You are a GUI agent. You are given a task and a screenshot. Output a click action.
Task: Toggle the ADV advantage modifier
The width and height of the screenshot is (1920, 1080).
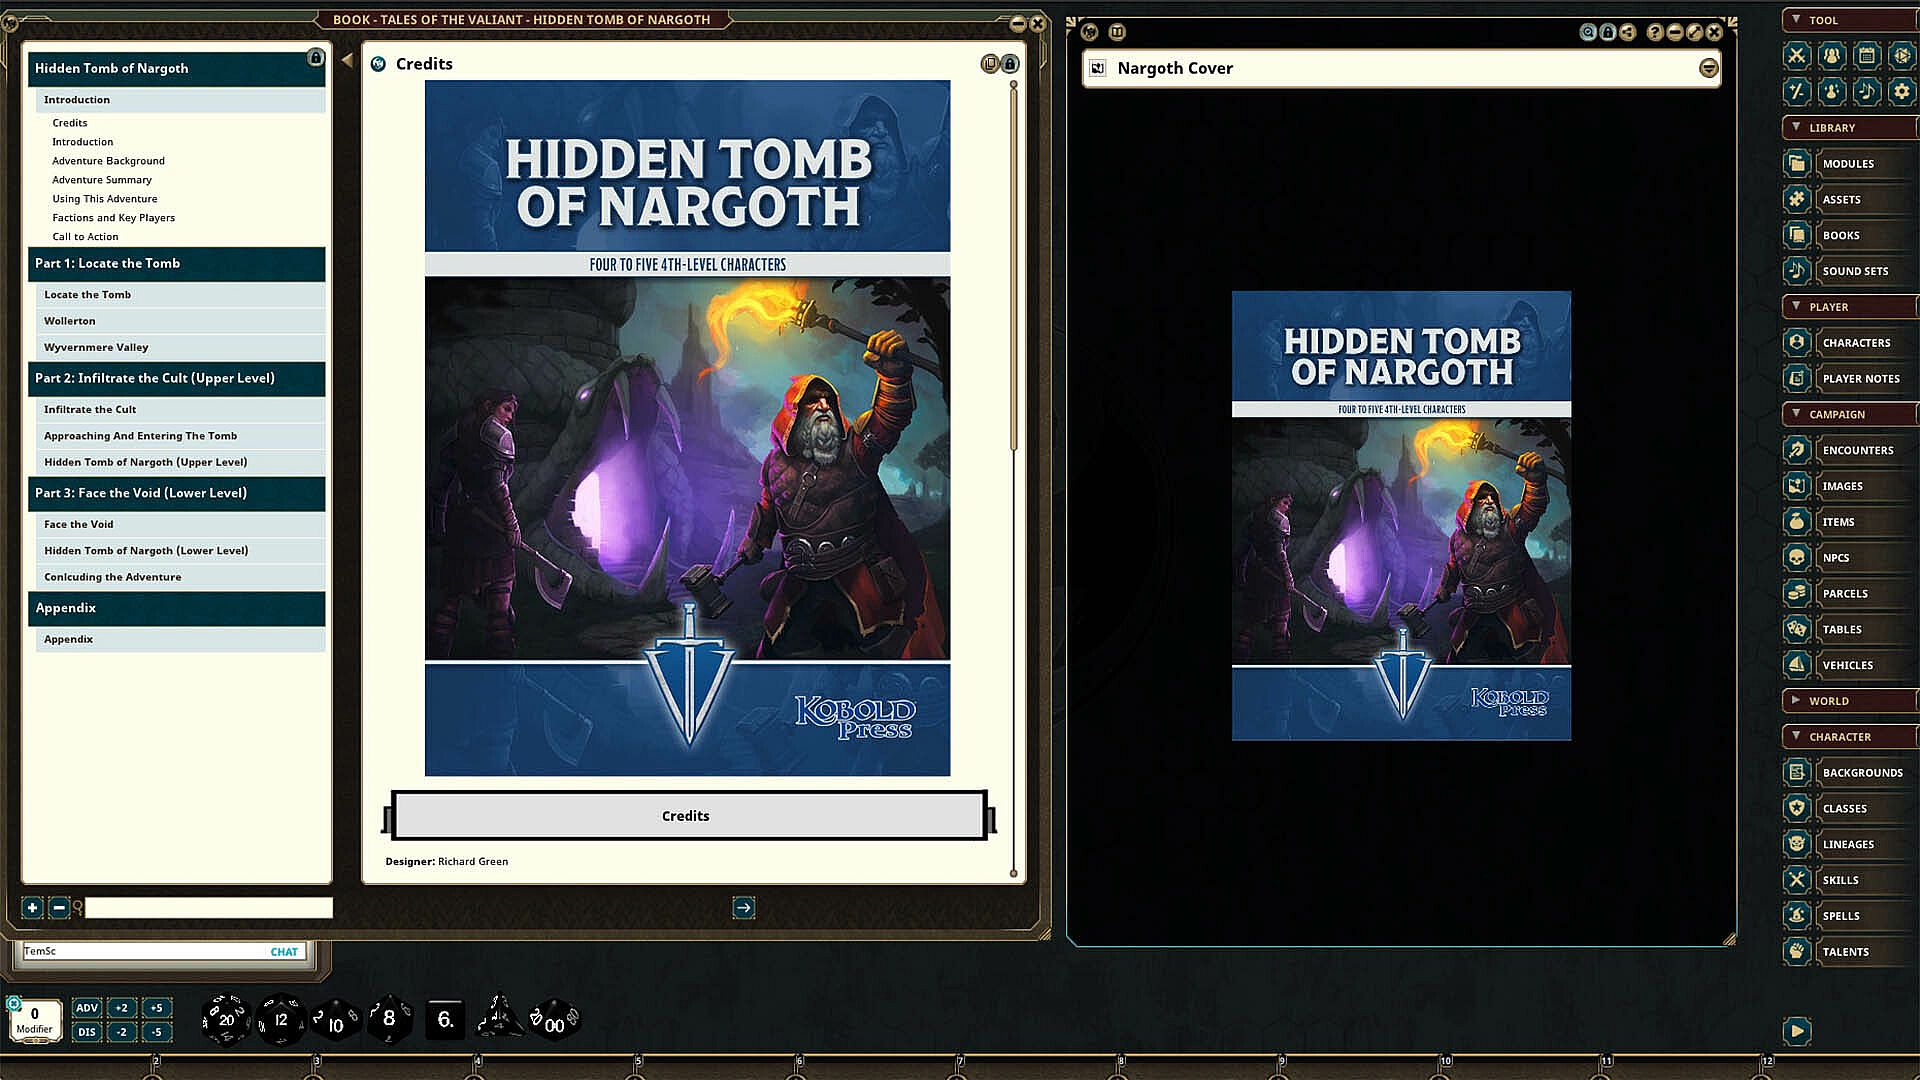tap(87, 1008)
